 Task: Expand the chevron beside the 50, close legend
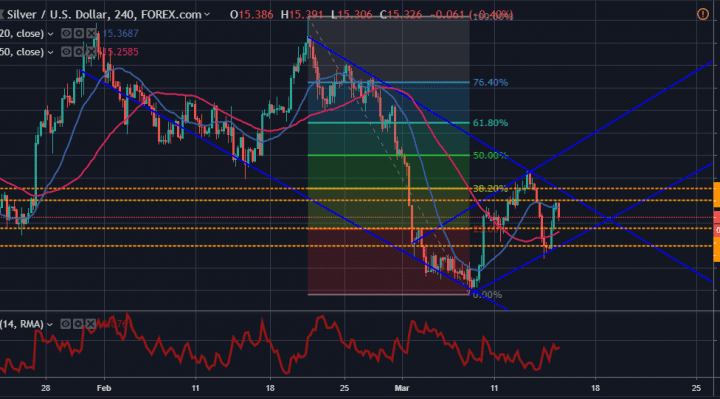[51, 52]
